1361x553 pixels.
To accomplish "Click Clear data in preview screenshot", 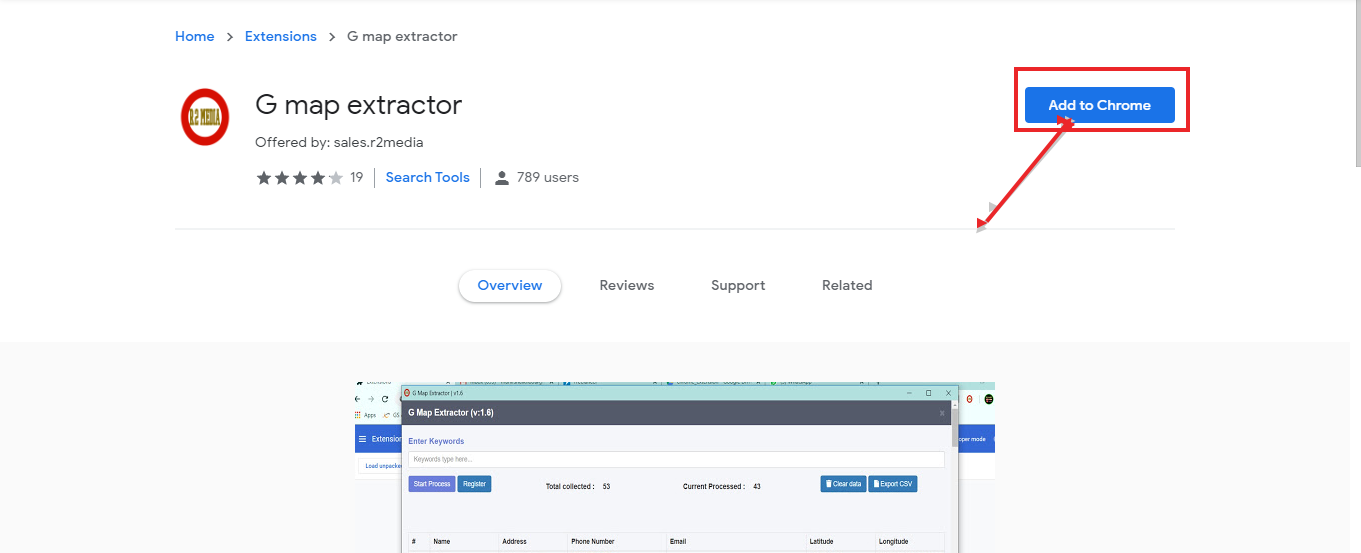I will (x=843, y=484).
